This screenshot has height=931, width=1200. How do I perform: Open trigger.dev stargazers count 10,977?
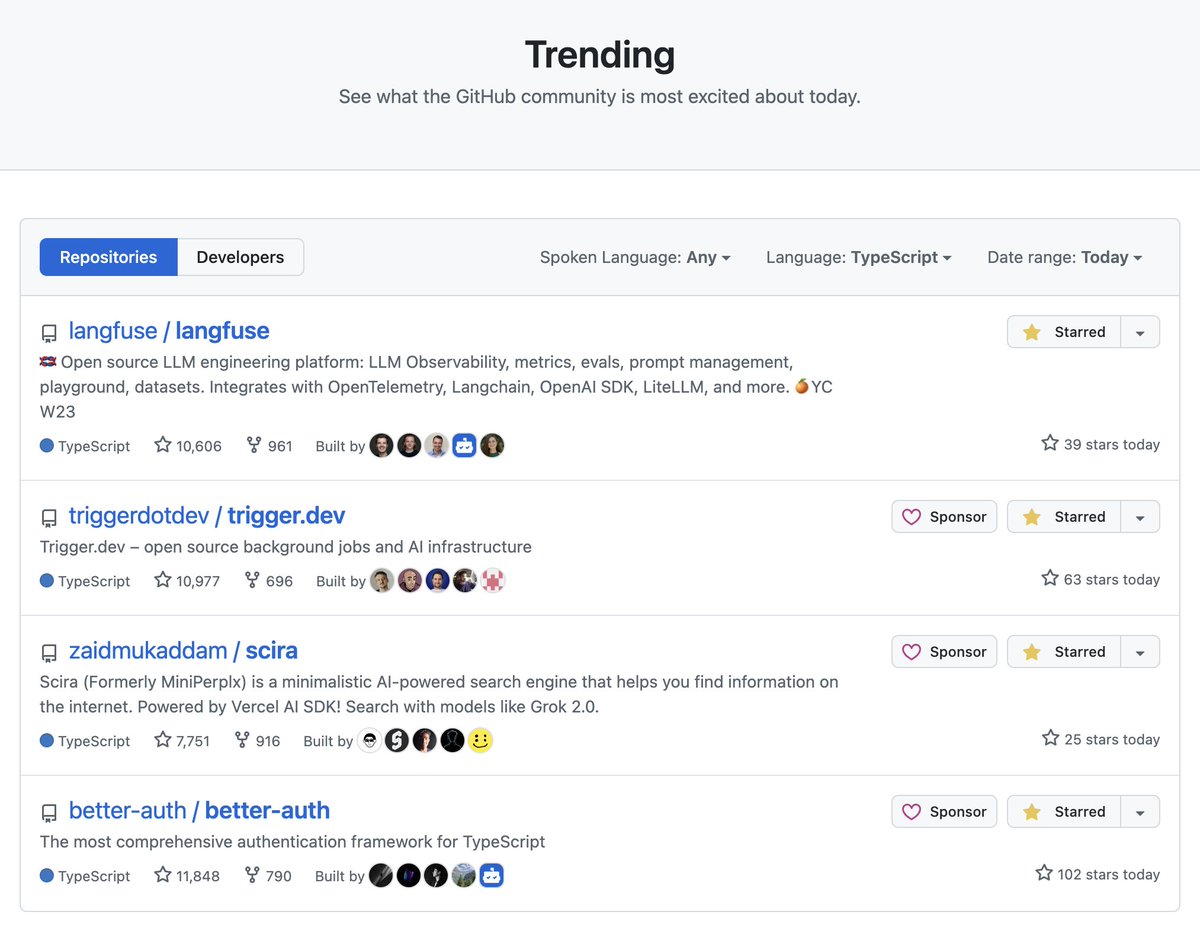point(187,580)
